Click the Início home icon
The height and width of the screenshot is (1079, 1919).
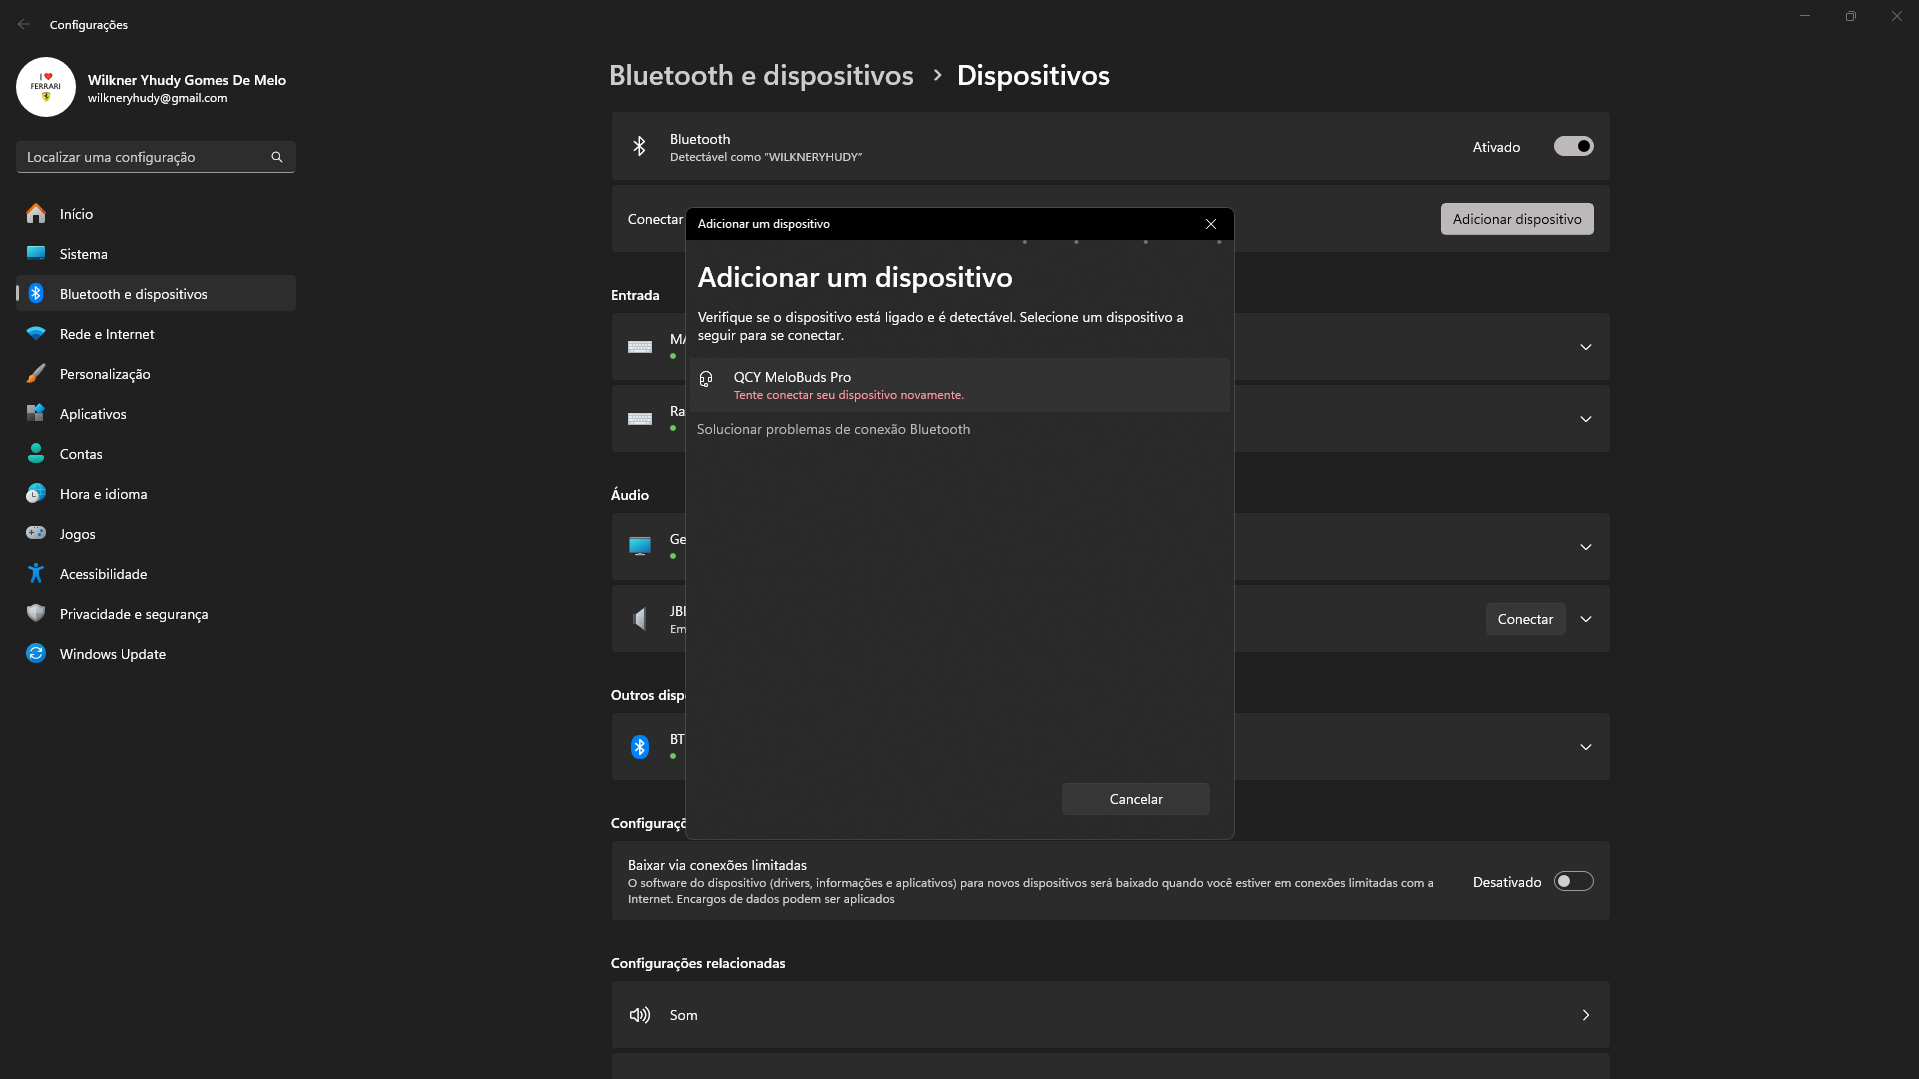[x=36, y=213]
